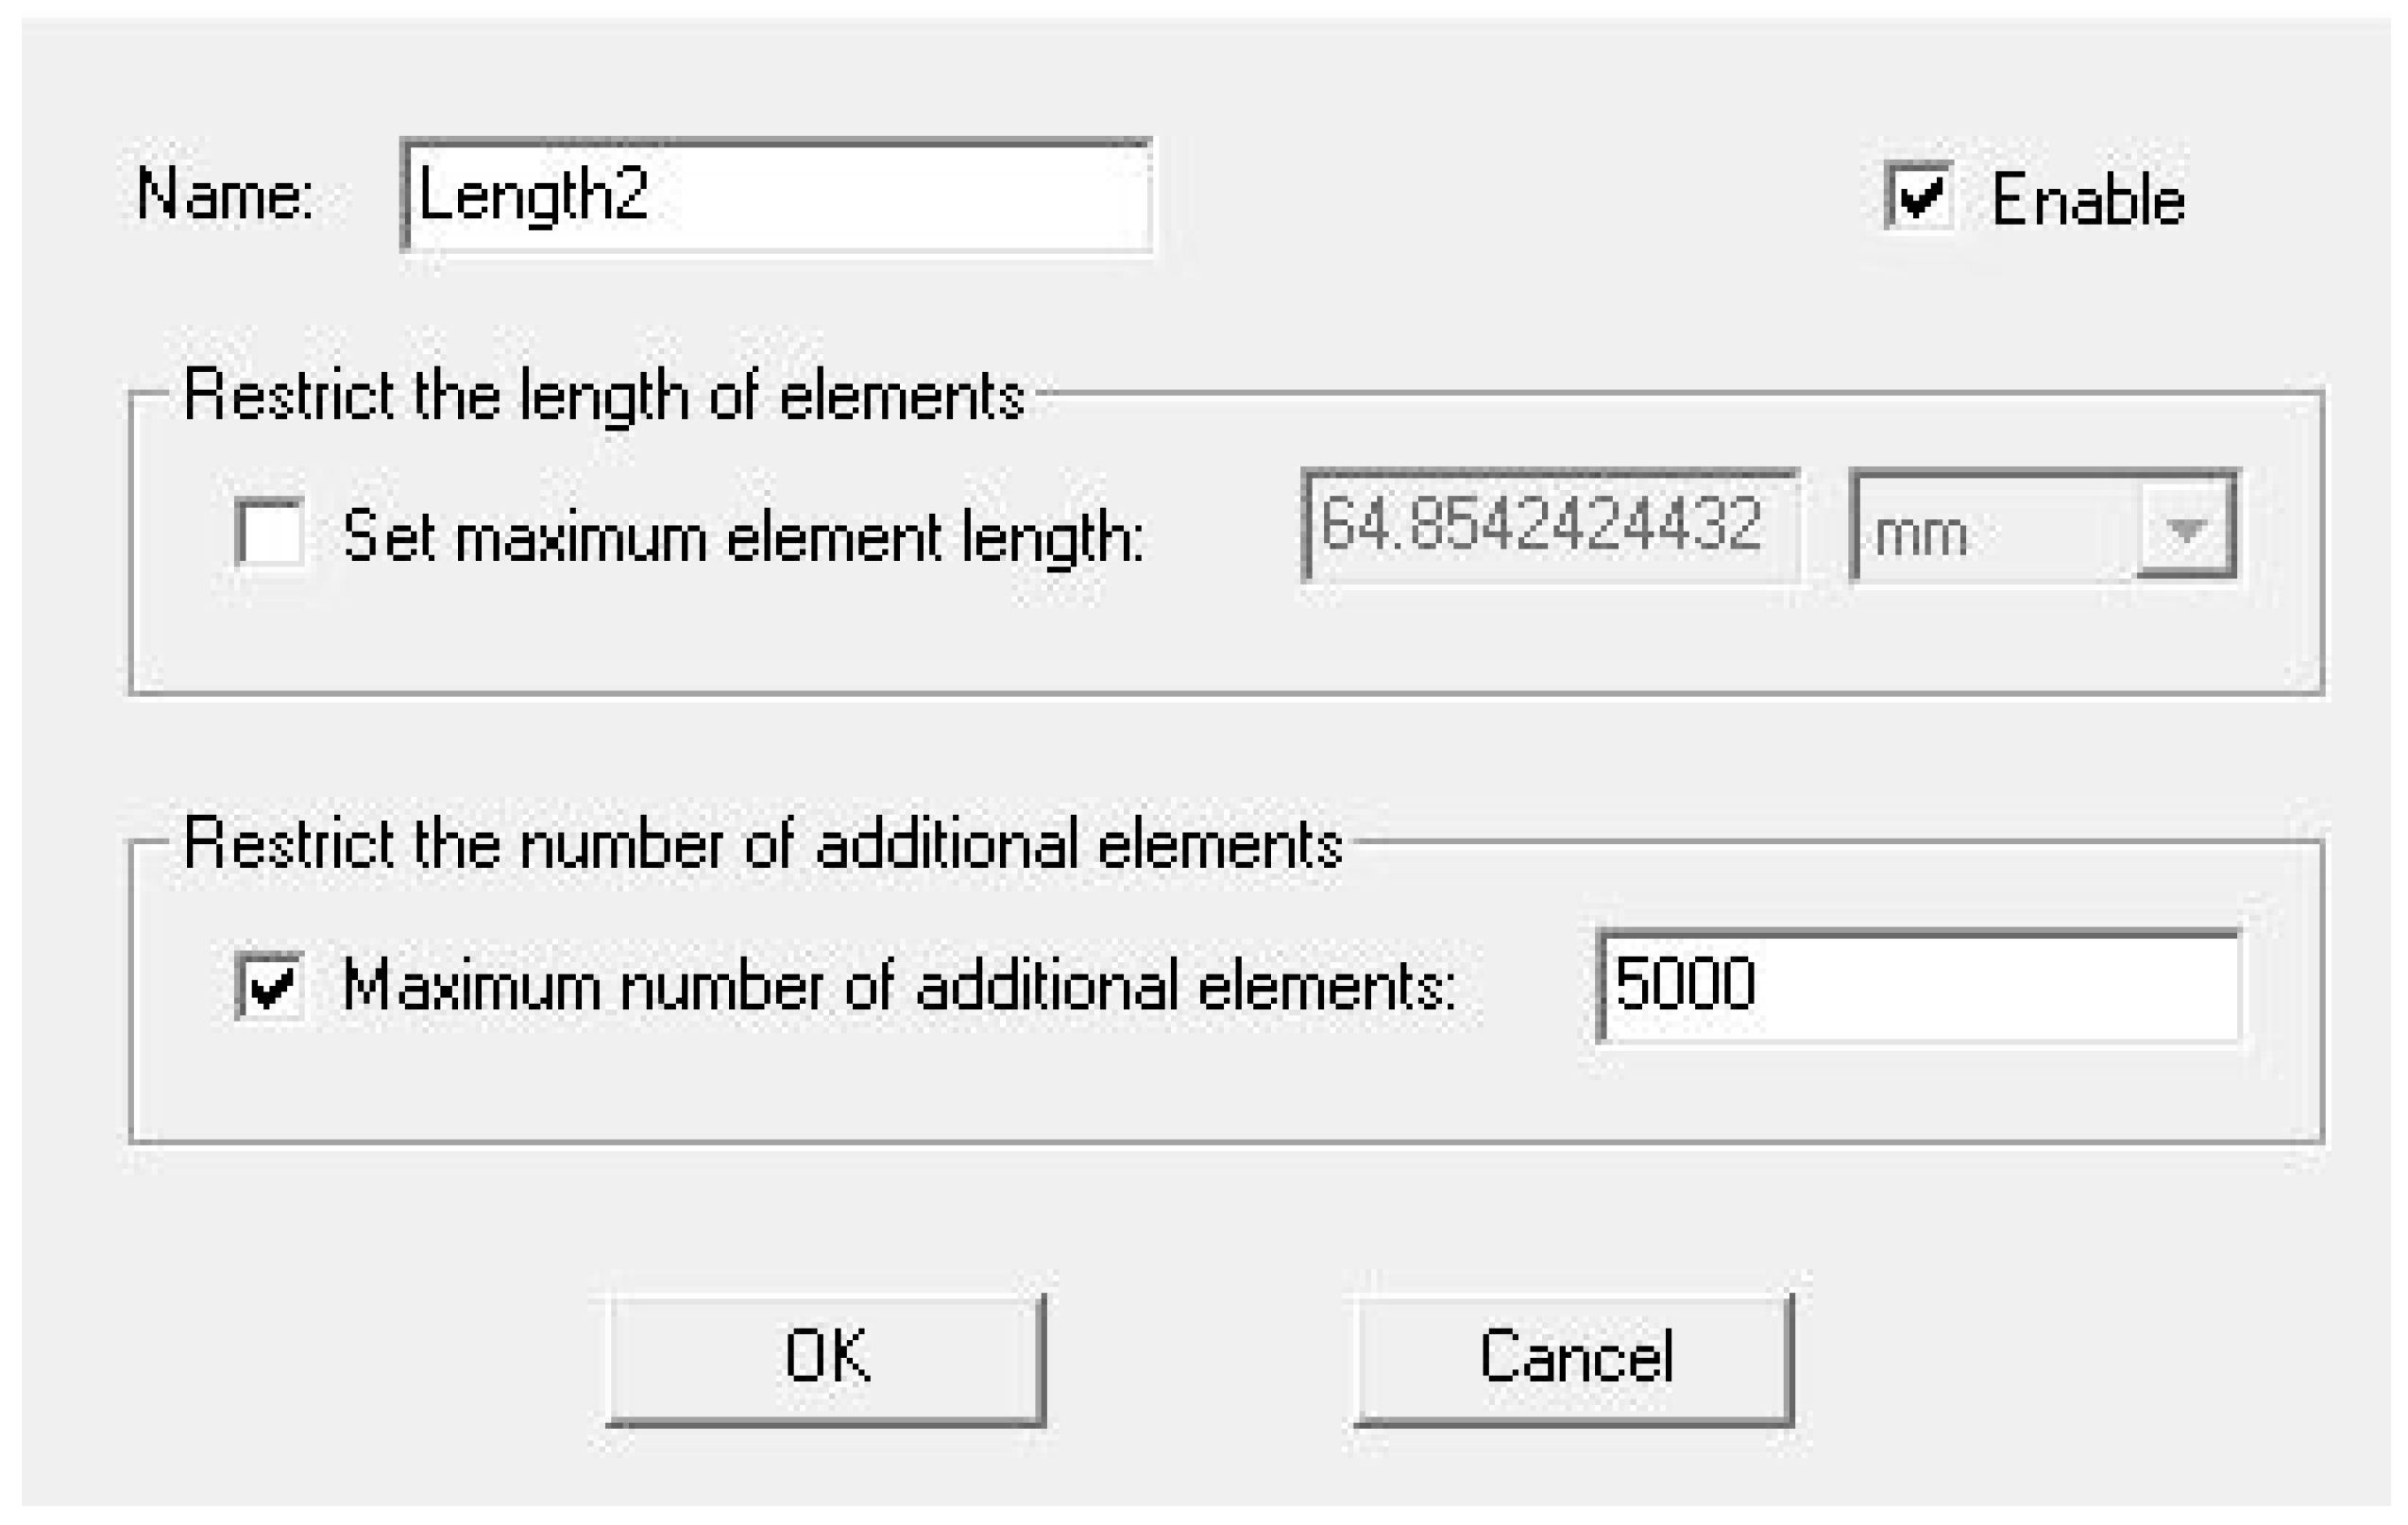
Task: Click "Restrict the length of elements" group title
Action: pyautogui.click(x=604, y=396)
